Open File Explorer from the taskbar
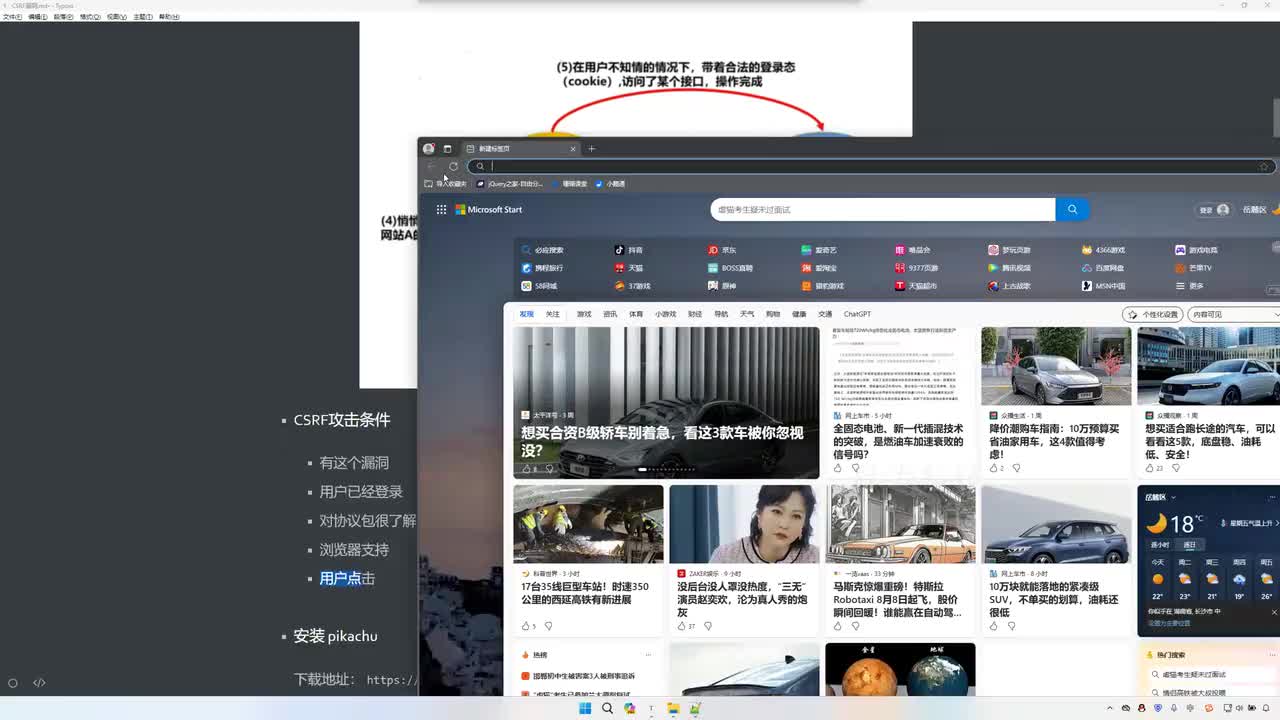 673,708
